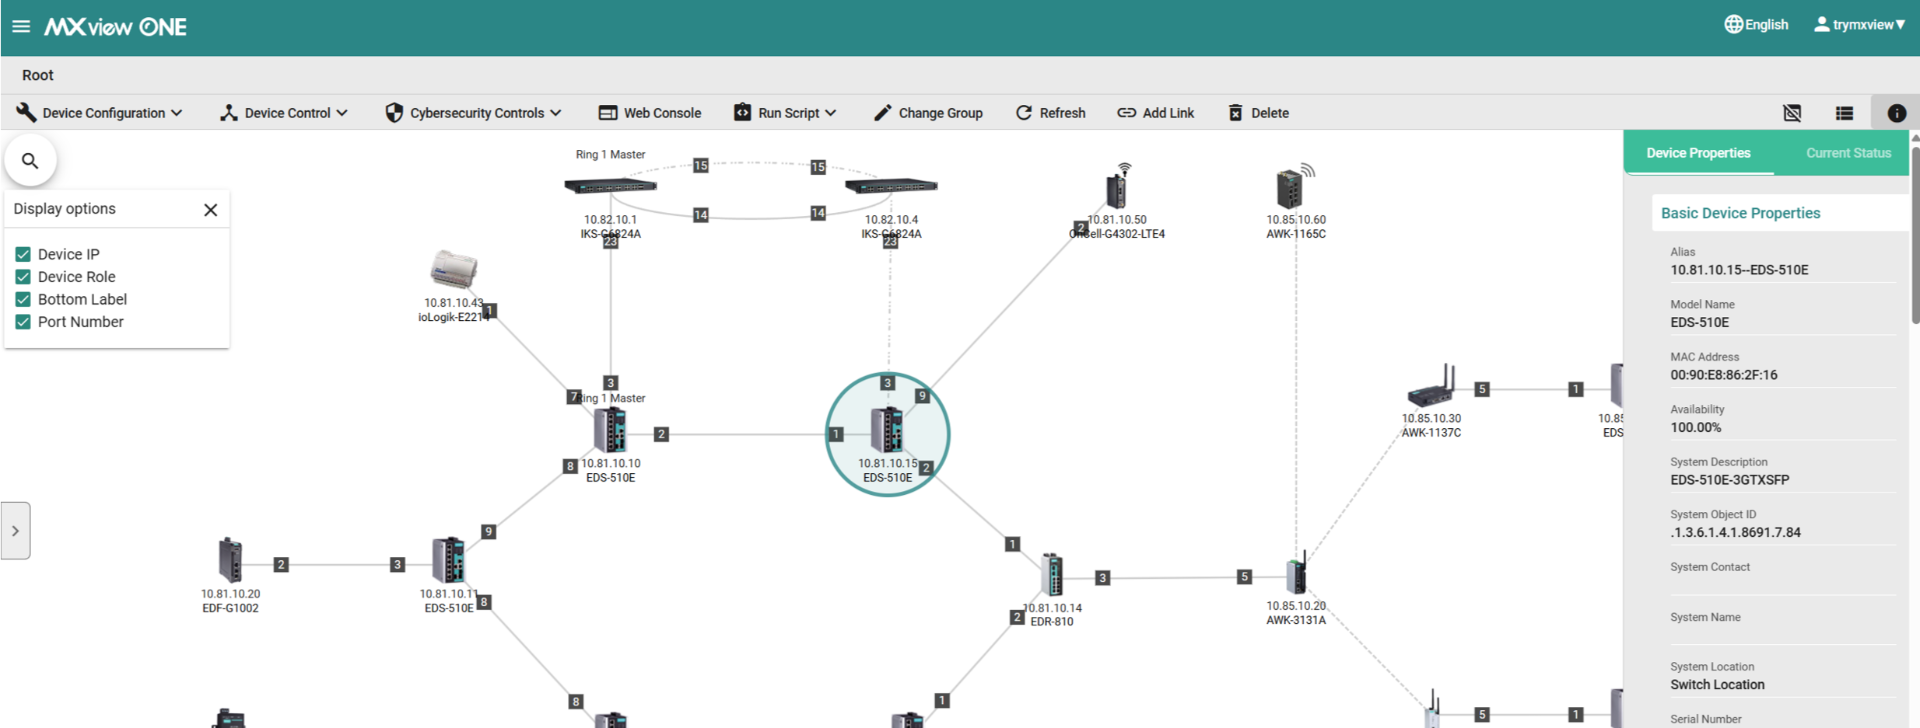Select the EDS-510E switch 10.81.10.10

click(x=610, y=430)
